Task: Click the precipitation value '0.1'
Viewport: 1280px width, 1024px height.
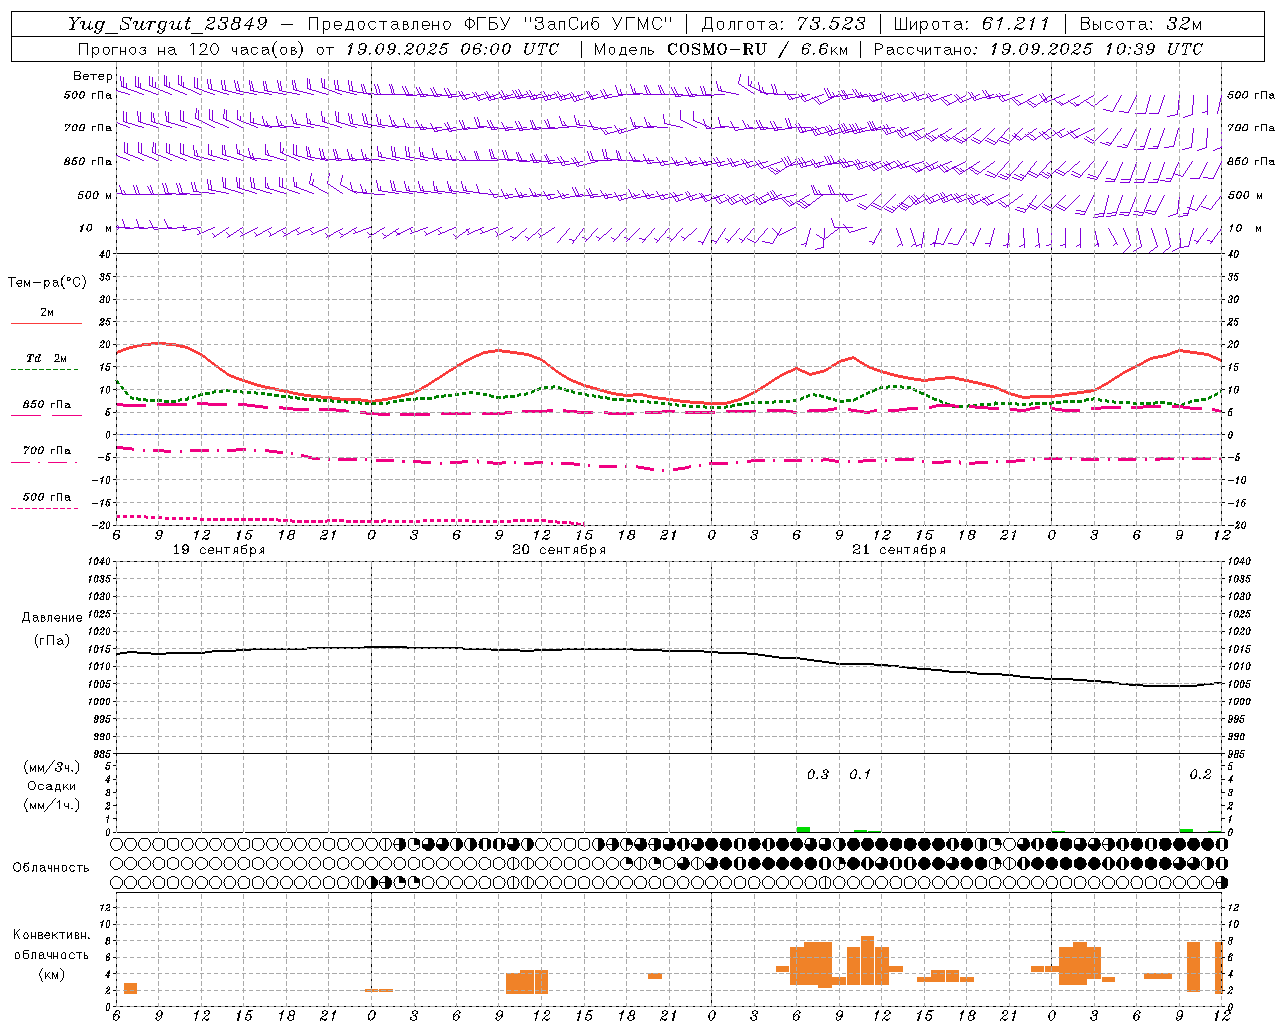Action: 860,775
